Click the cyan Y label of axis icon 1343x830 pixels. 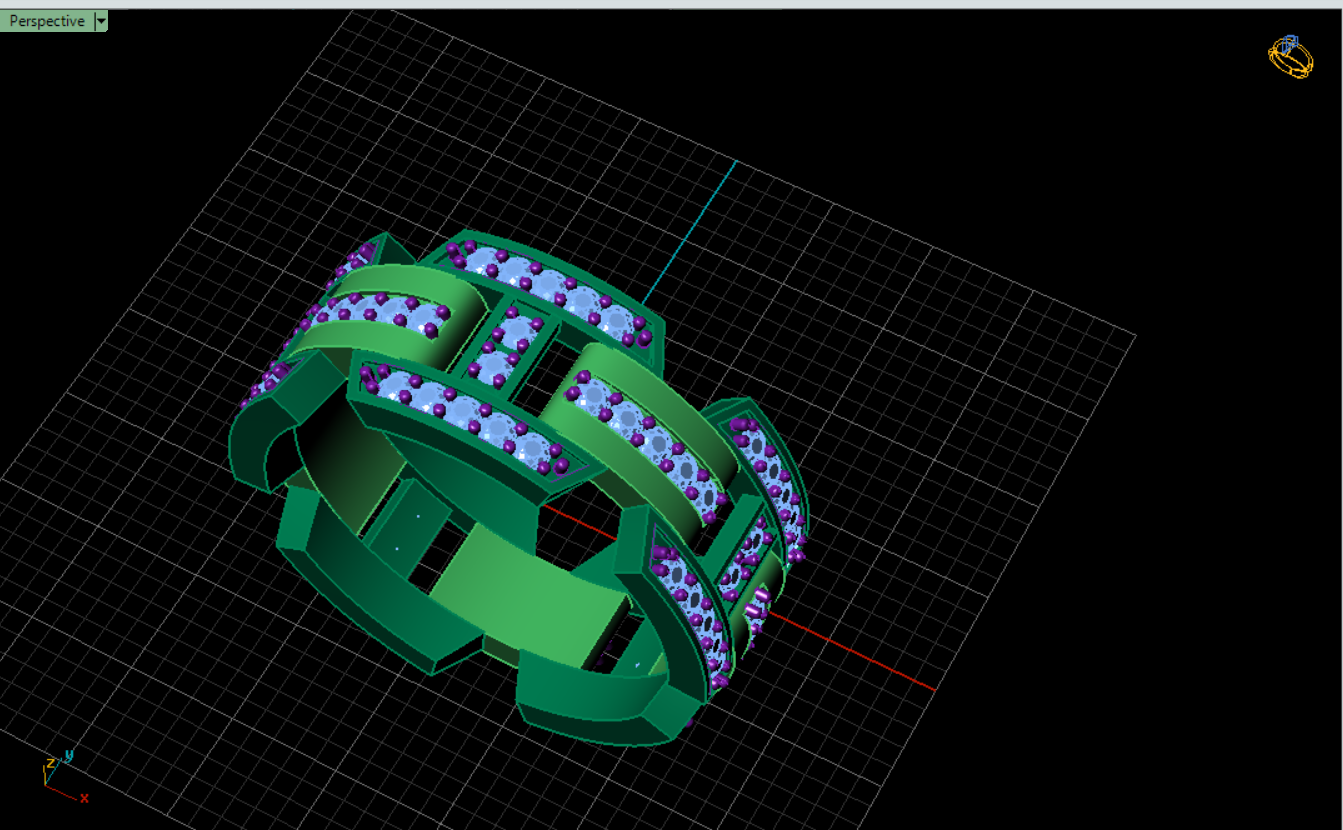pyautogui.click(x=69, y=755)
